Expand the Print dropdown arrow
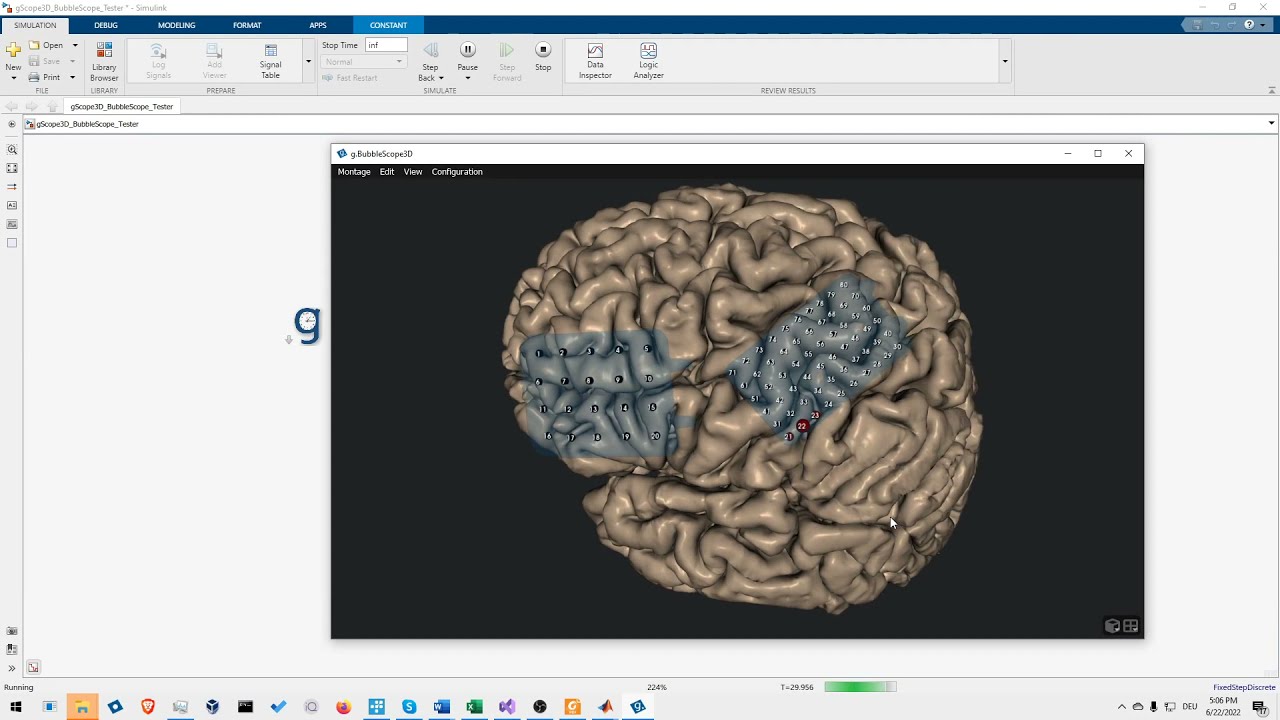The width and height of the screenshot is (1280, 720). (72, 77)
